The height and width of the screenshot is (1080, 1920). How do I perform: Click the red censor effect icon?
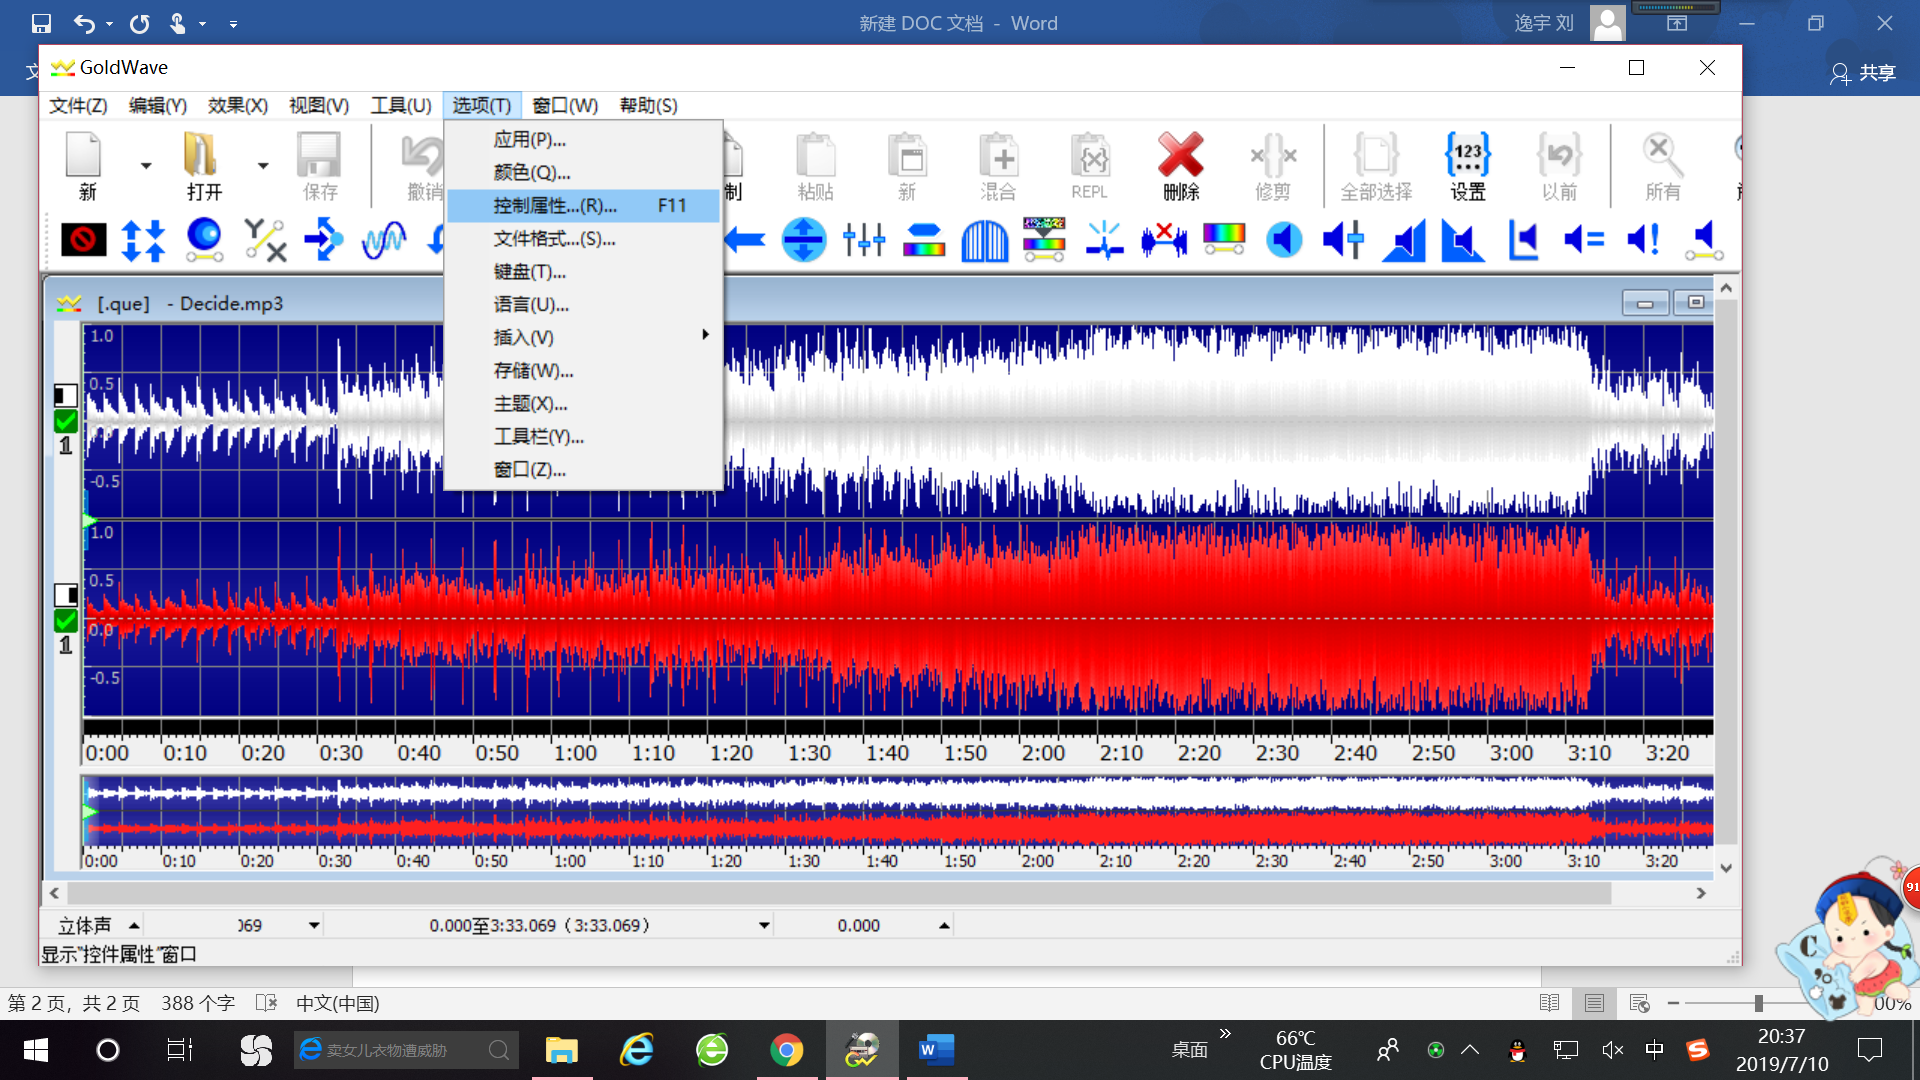tap(83, 240)
